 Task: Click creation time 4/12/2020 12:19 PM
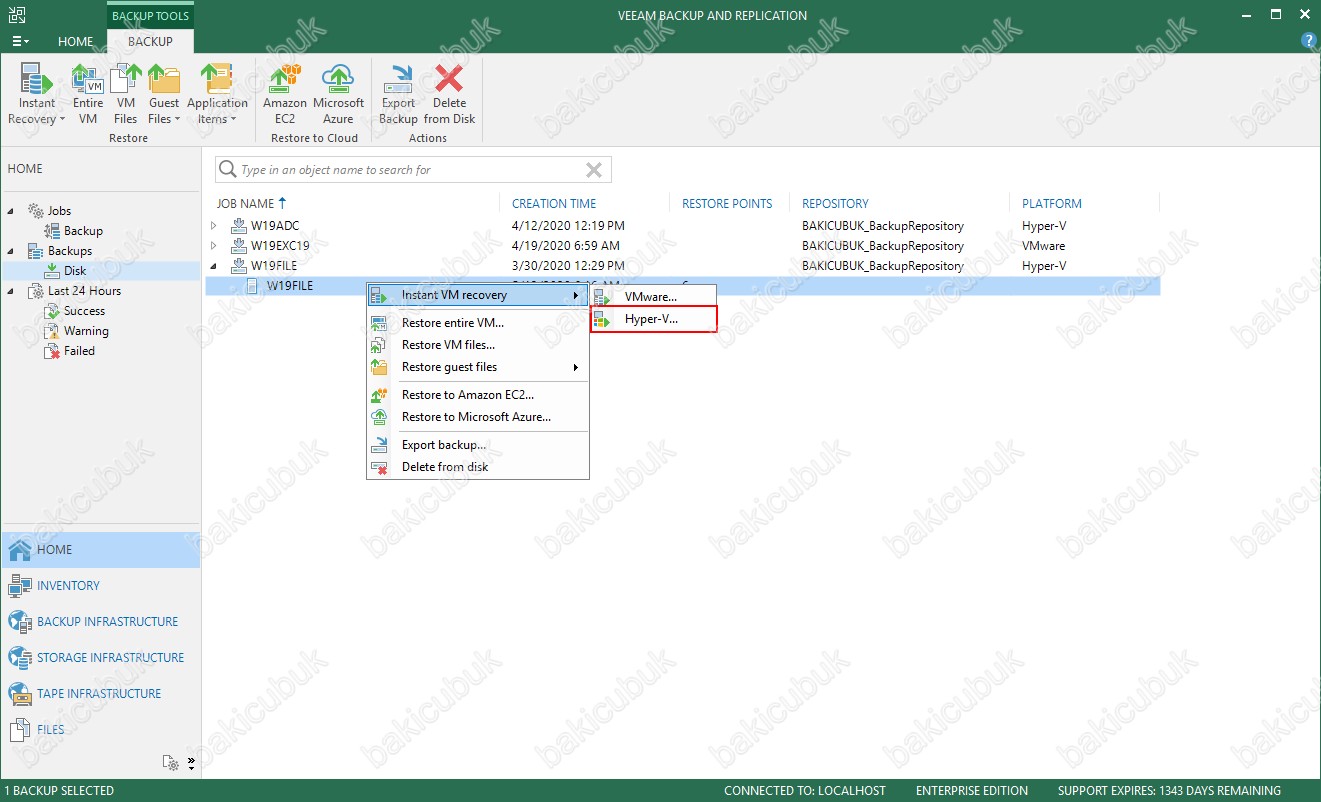pyautogui.click(x=568, y=226)
